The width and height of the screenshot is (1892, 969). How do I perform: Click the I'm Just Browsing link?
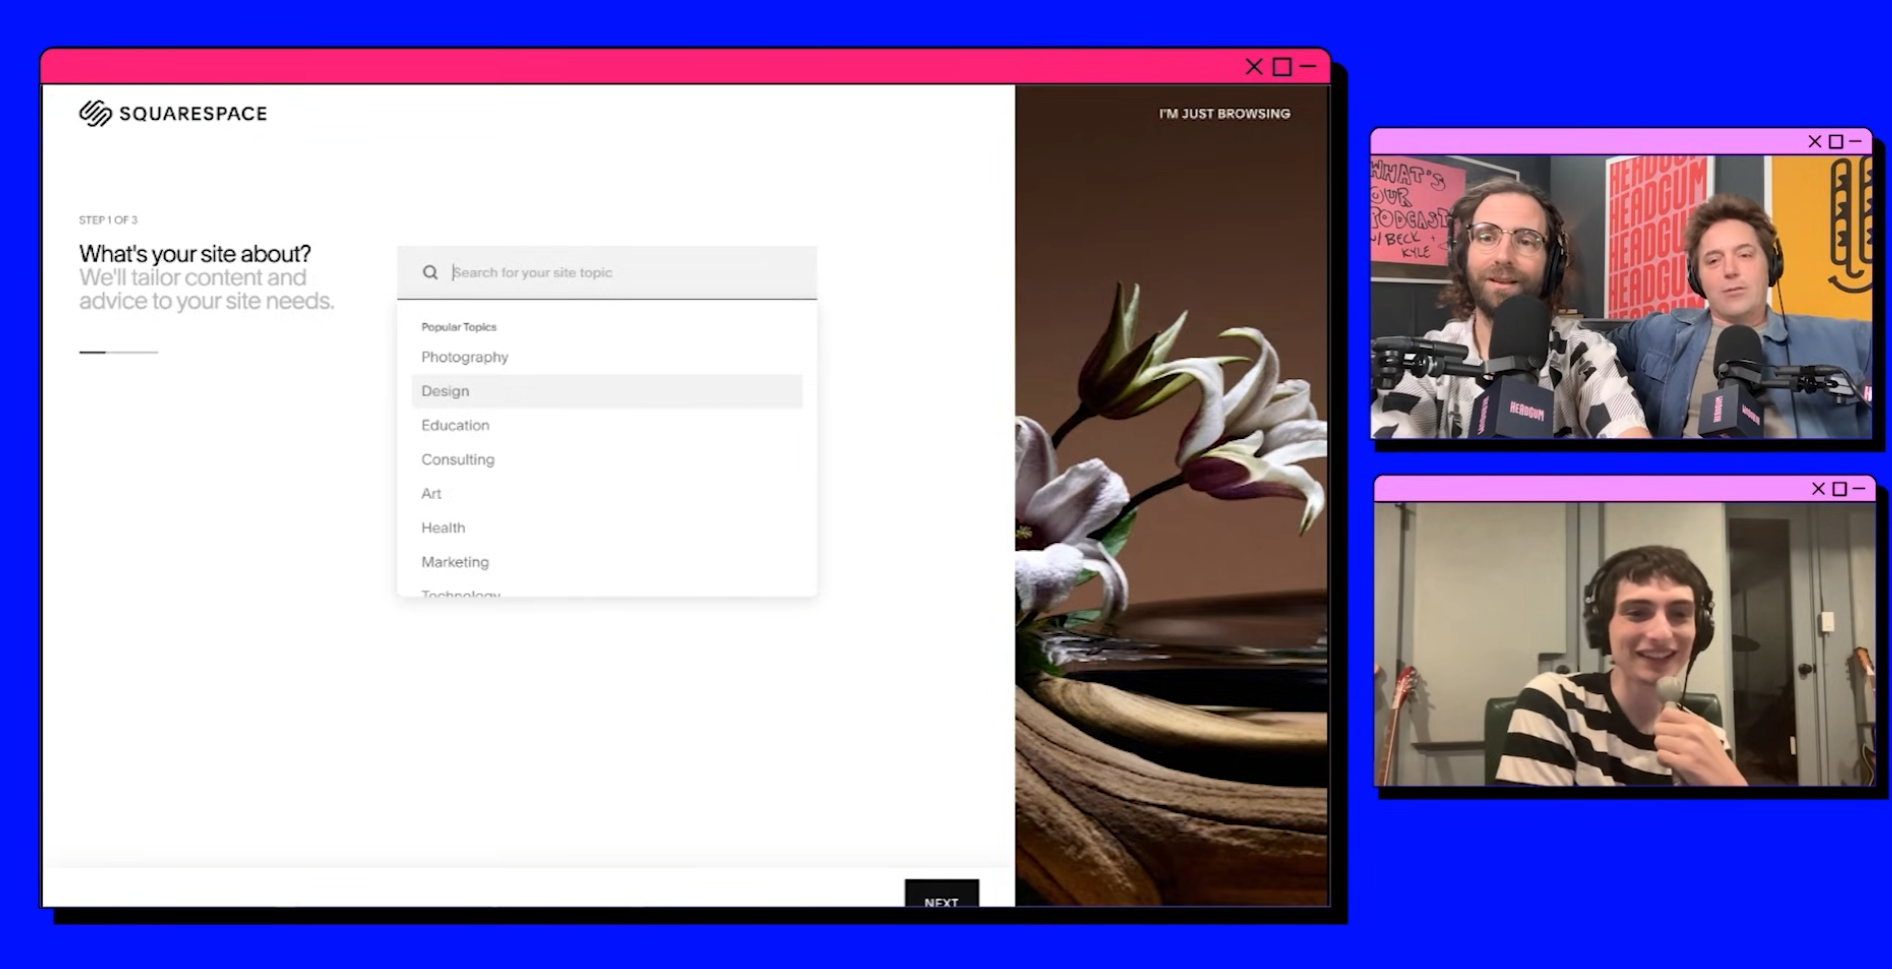pos(1224,114)
